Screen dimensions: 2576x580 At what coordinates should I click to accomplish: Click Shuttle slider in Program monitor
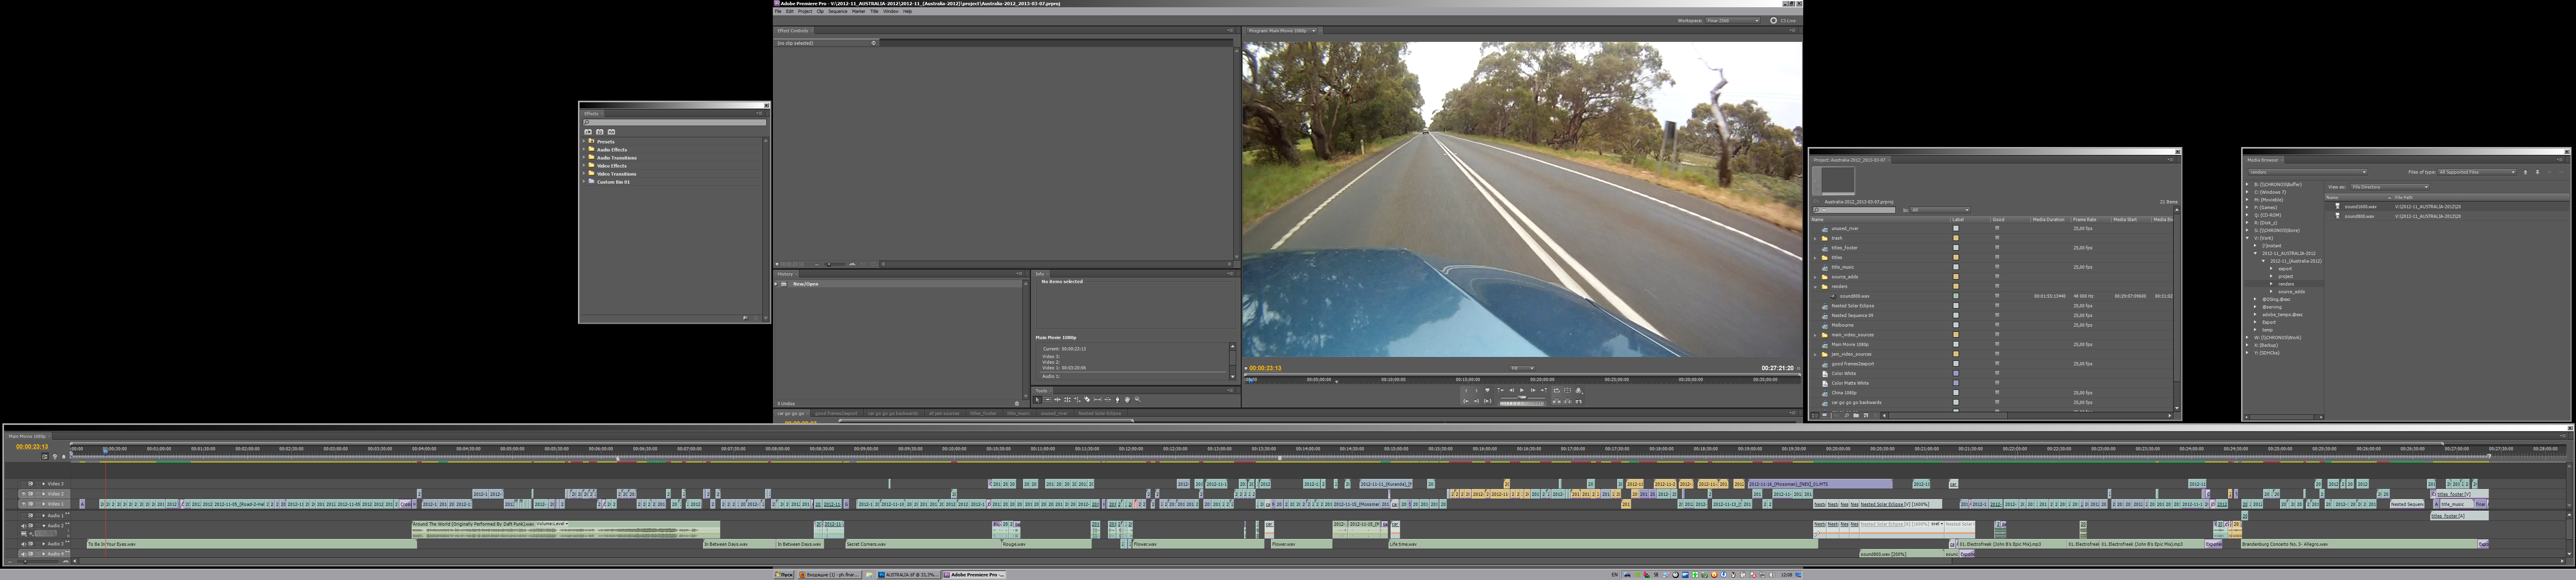pos(1523,398)
